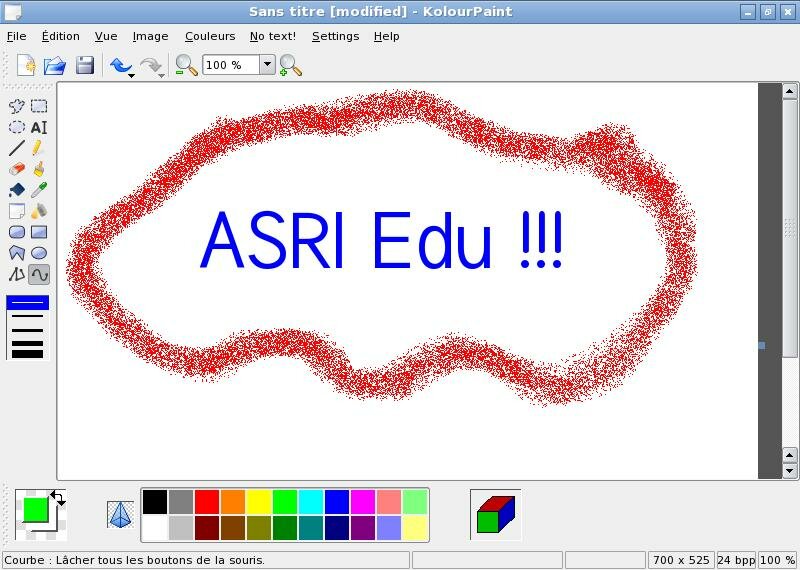Open the Image menu

point(151,36)
